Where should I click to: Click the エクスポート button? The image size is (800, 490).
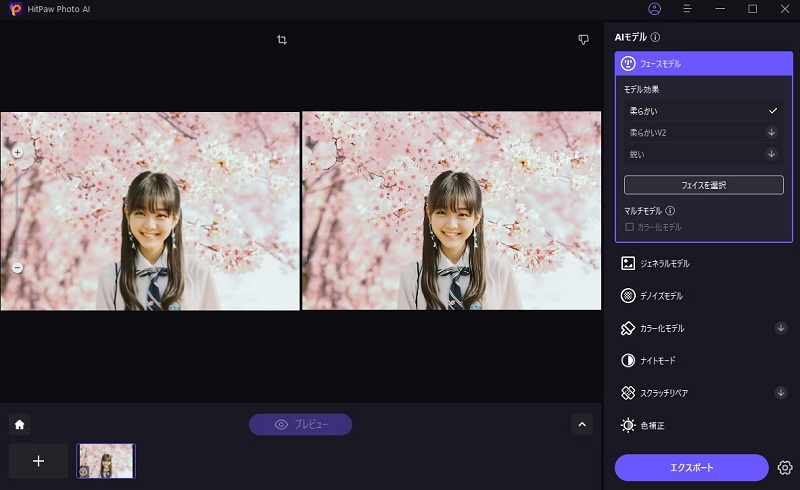tap(691, 468)
